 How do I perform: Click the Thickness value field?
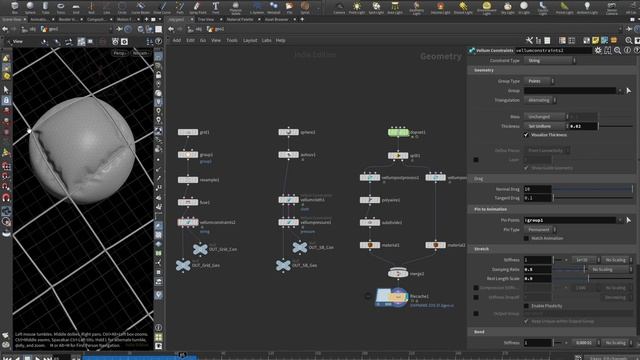[583, 126]
